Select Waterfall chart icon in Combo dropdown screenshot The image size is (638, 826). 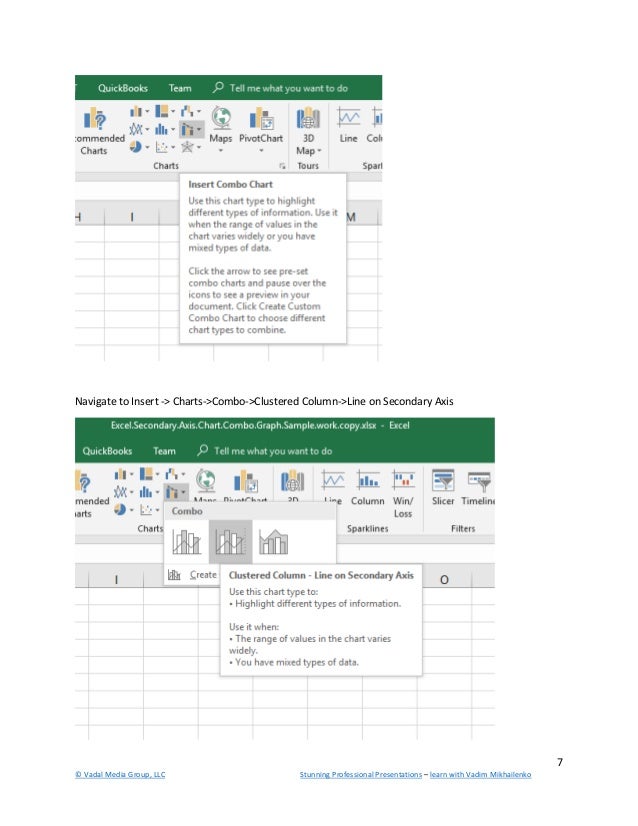(x=171, y=474)
